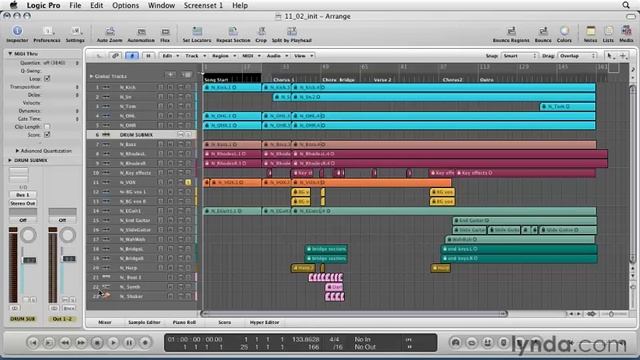The width and height of the screenshot is (640, 360).
Task: Open the Inspector panel icon
Action: click(17, 31)
